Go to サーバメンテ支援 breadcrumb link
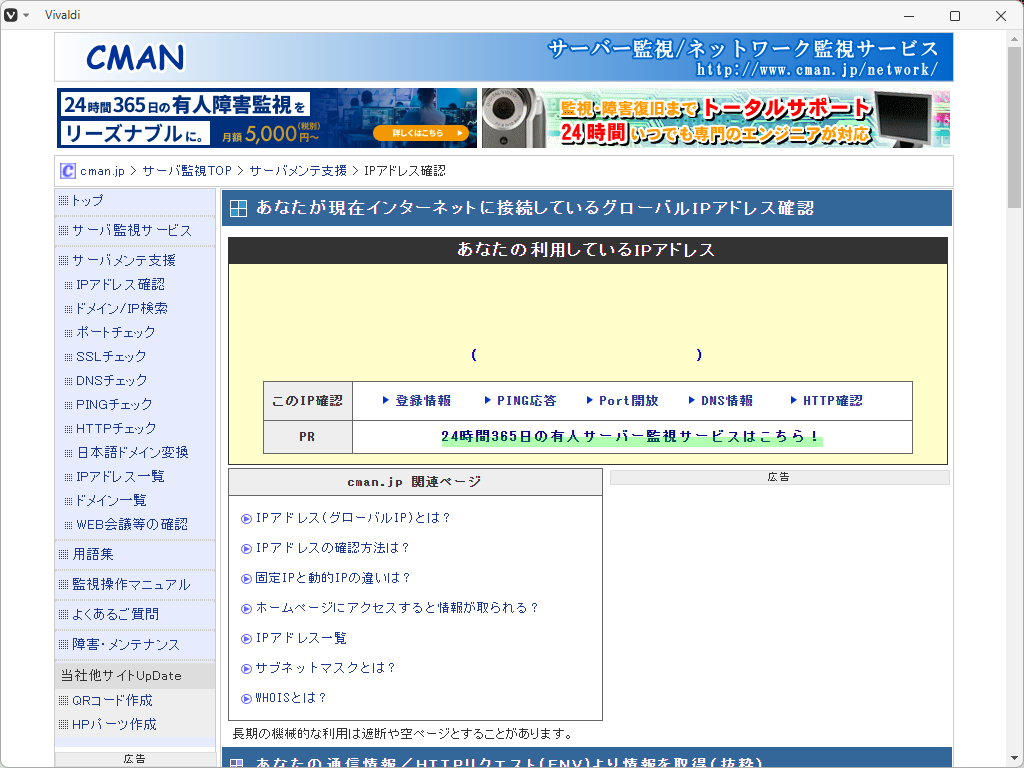The height and width of the screenshot is (768, 1024). click(x=298, y=171)
